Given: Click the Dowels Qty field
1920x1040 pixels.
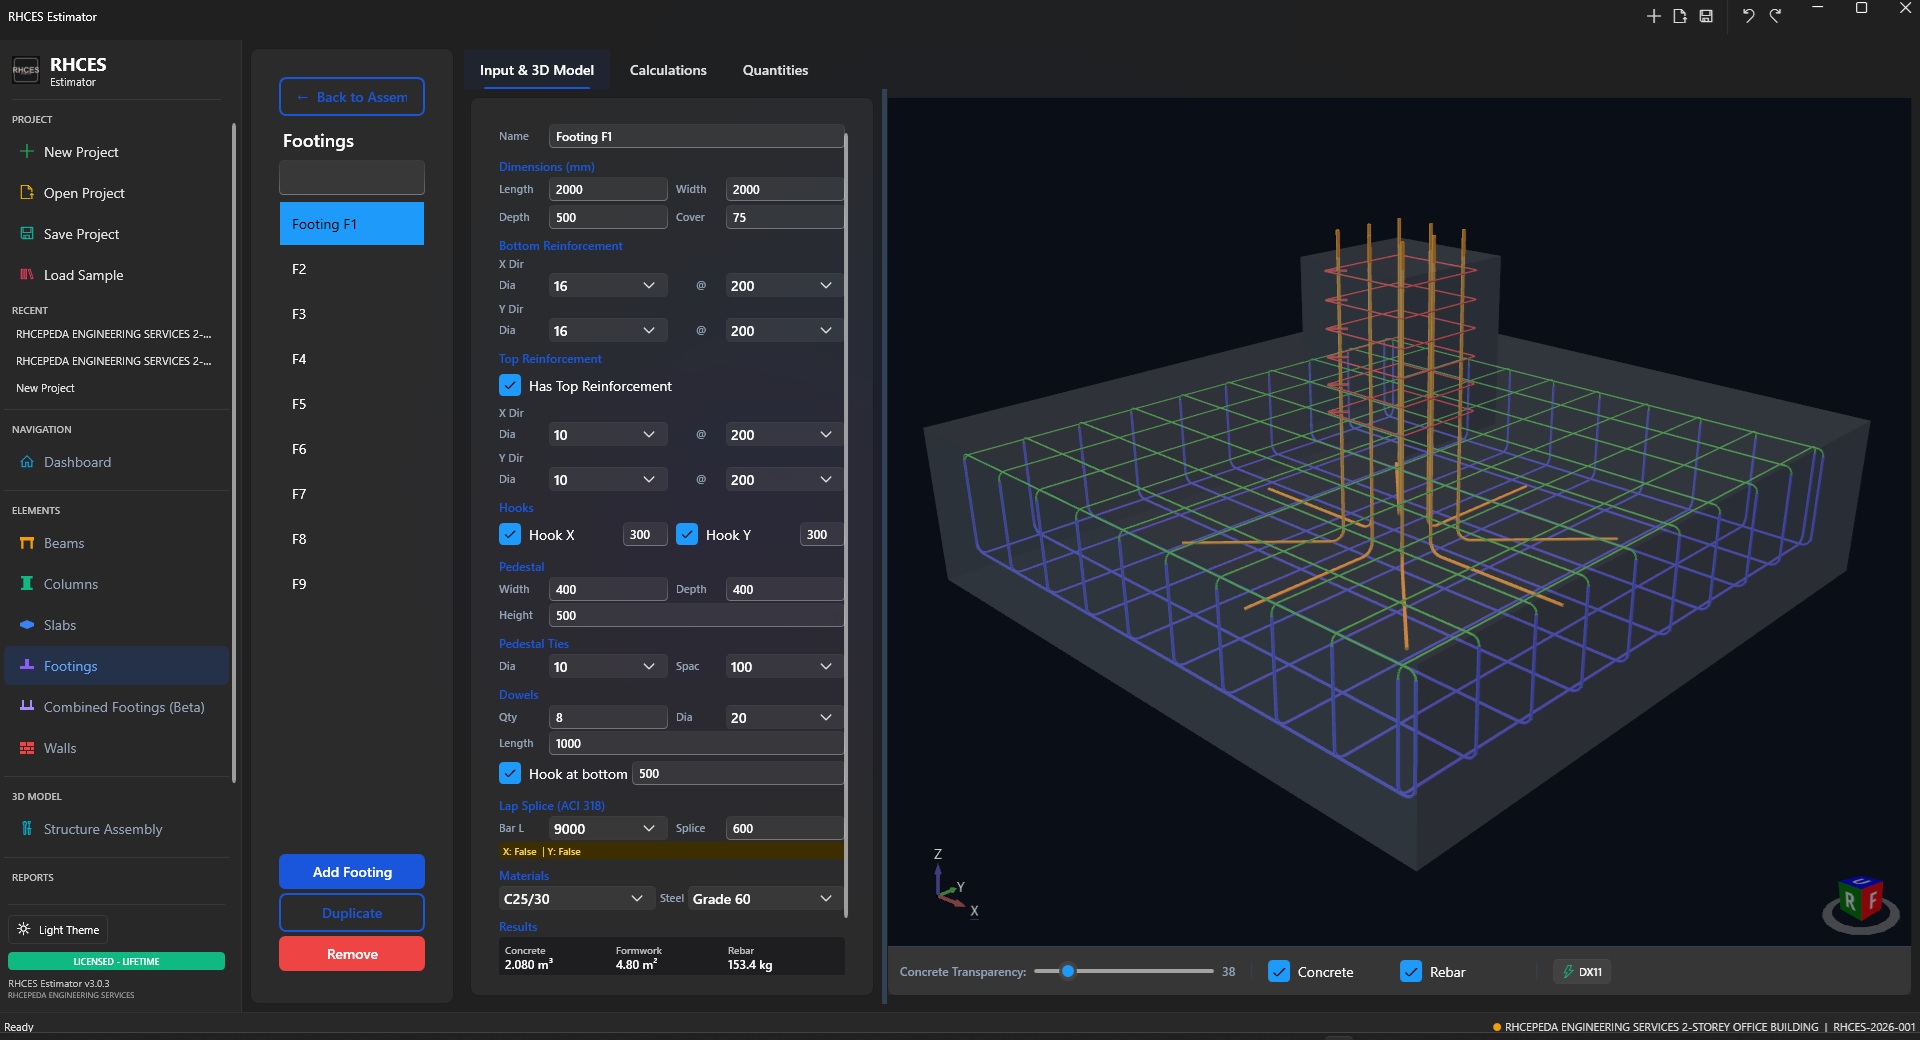Looking at the screenshot, I should [608, 718].
